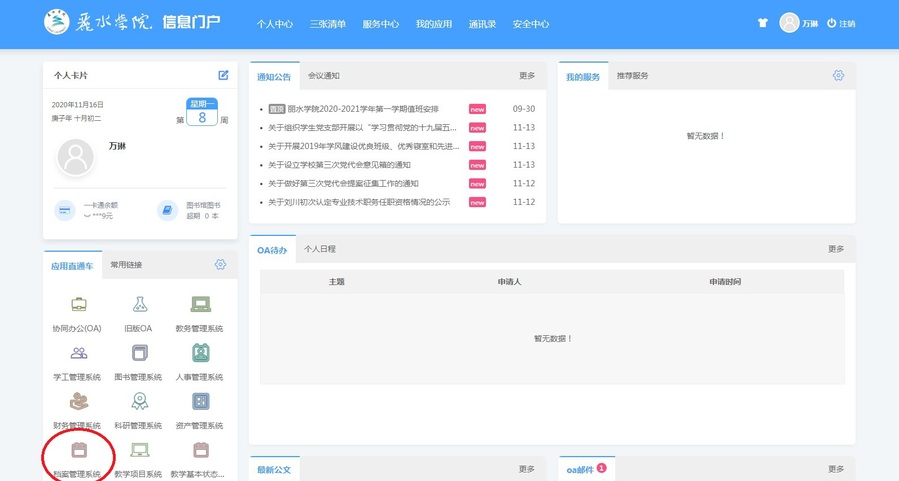This screenshot has height=481, width=899.
Task: Open the 资产管理系统 icon
Action: click(x=201, y=401)
